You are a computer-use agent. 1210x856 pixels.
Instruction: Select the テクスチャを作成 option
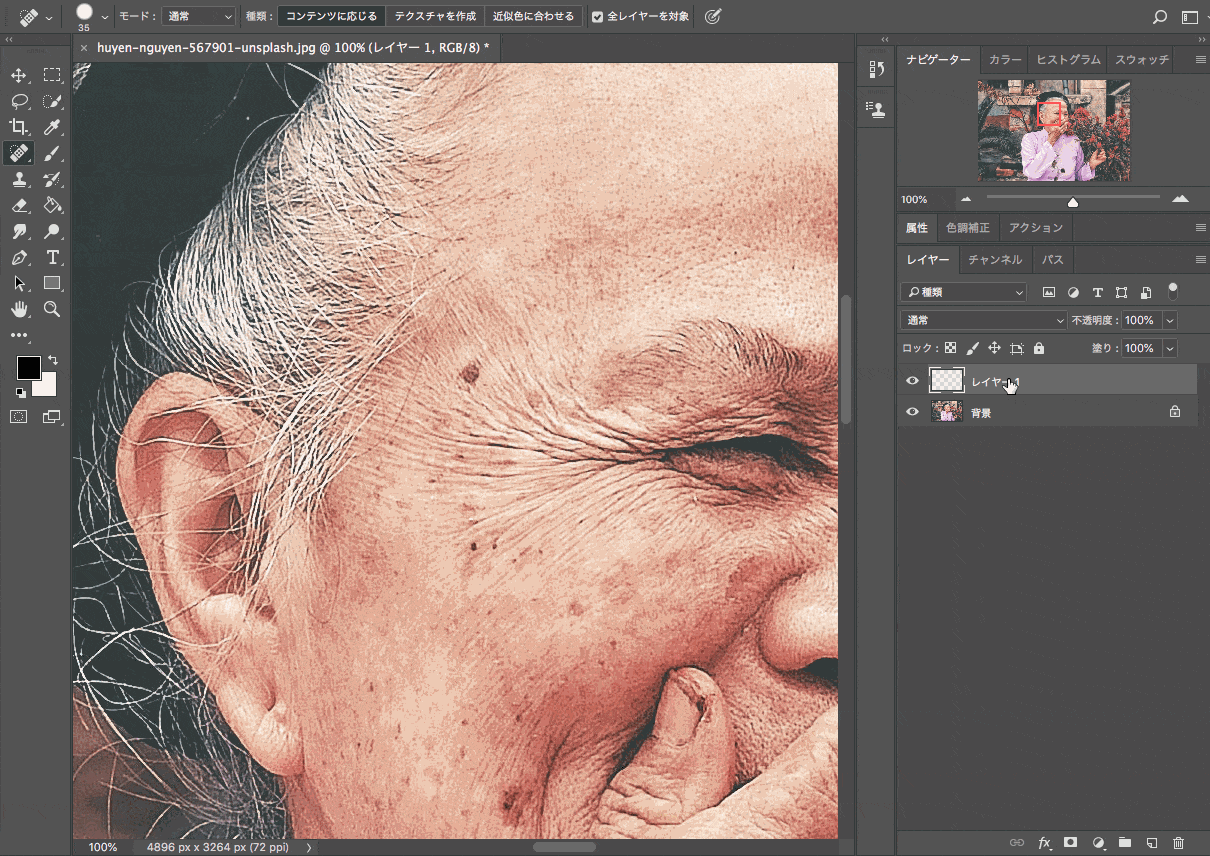point(435,16)
